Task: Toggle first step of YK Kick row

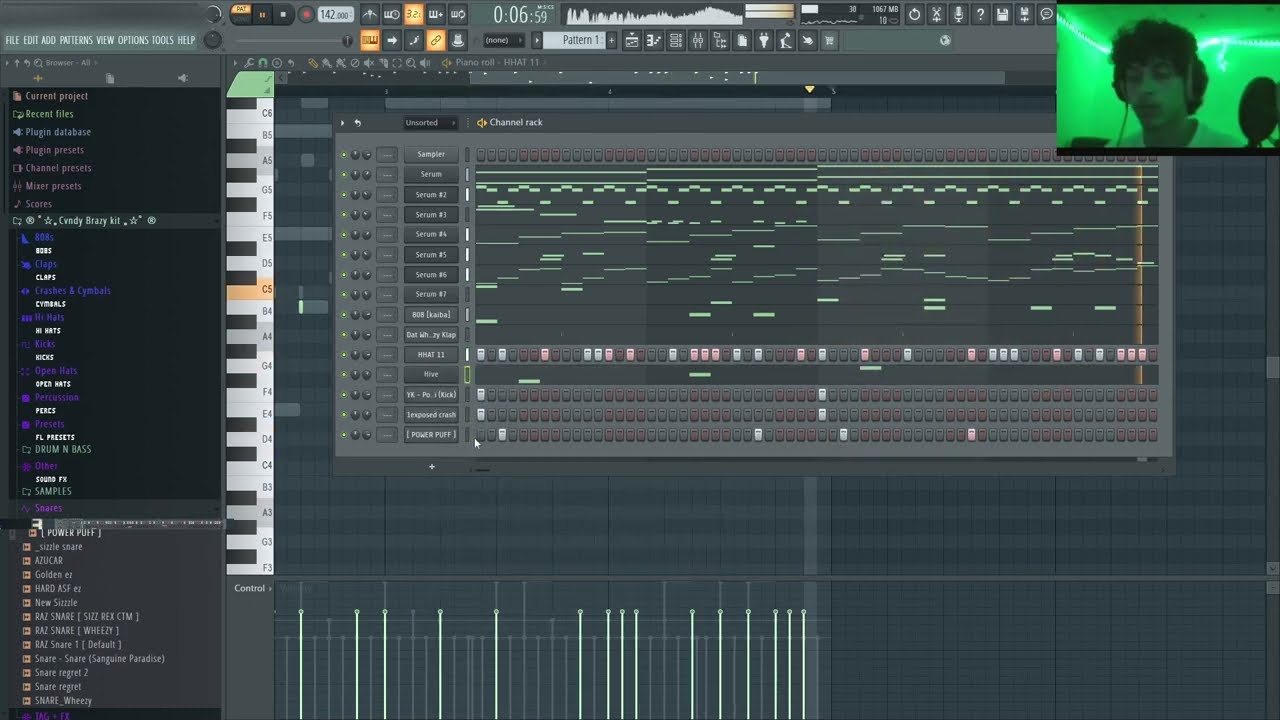Action: click(481, 394)
